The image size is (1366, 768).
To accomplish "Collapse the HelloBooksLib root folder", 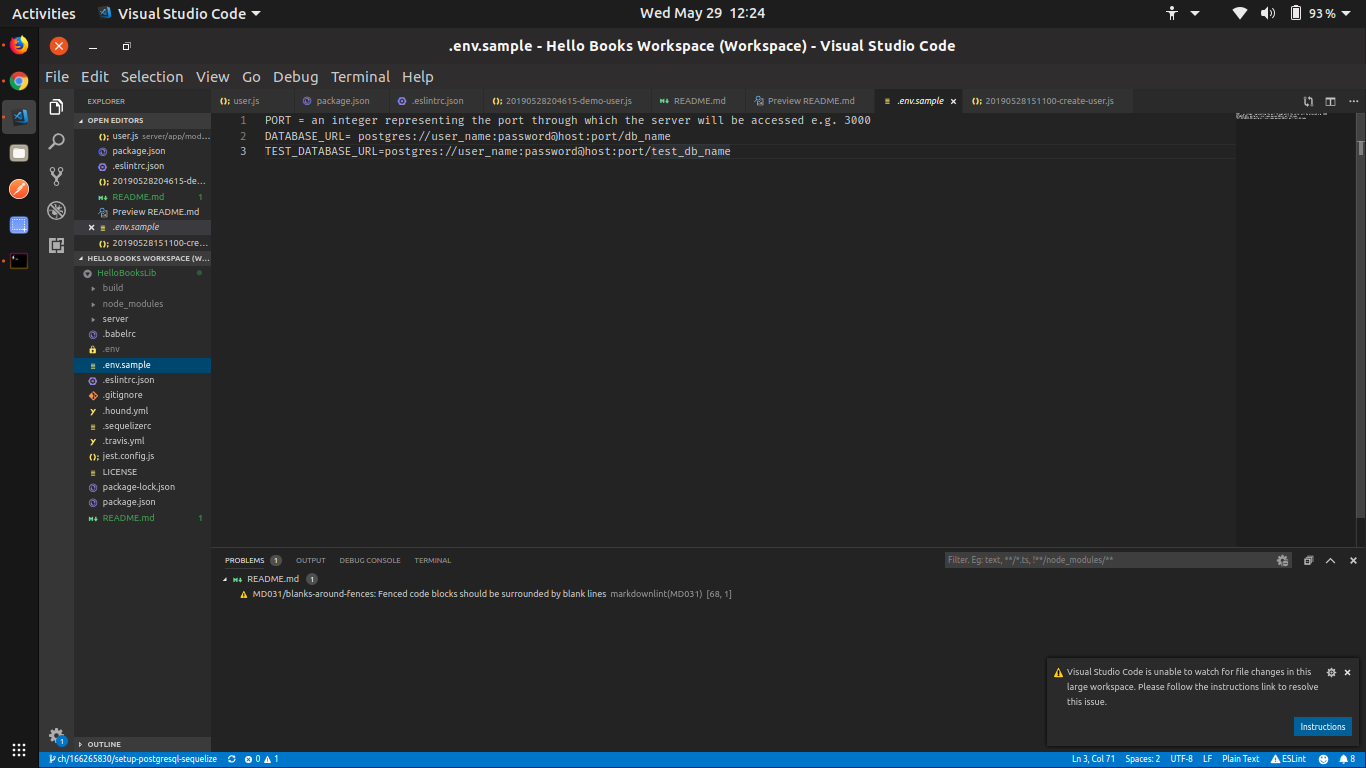I will click(x=142, y=273).
